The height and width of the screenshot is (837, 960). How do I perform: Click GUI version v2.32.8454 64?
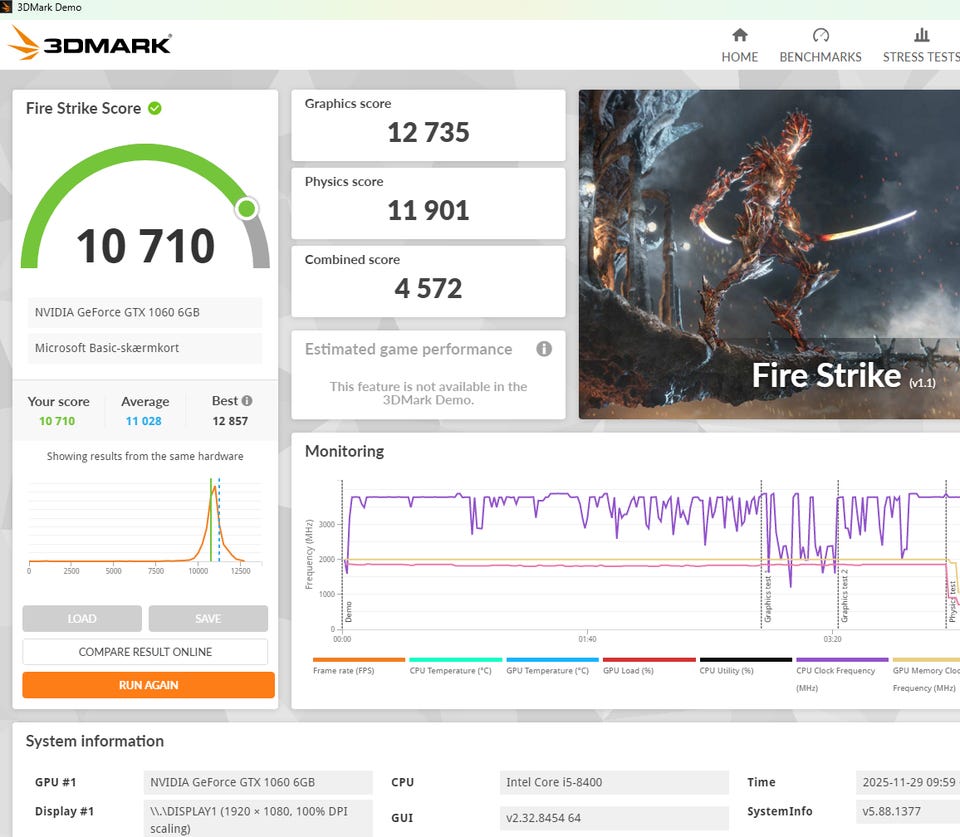click(x=614, y=818)
